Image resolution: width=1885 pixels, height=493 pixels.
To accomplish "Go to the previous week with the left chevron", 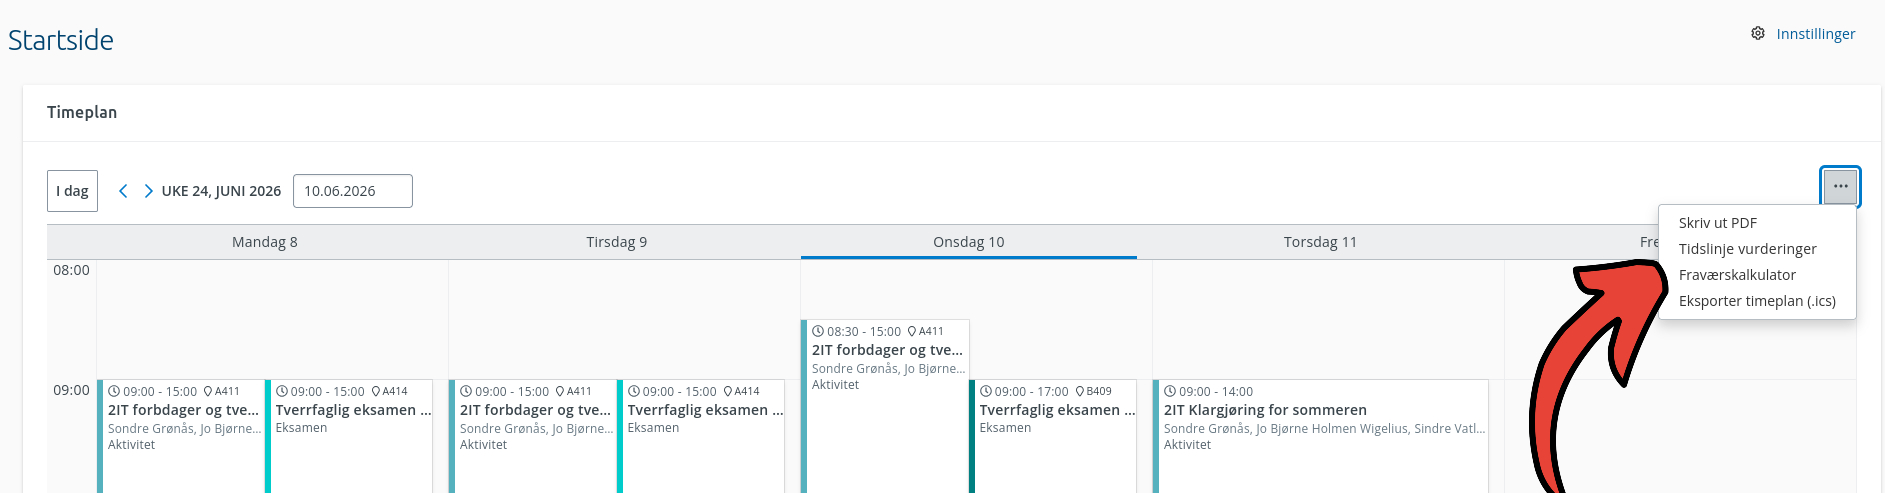I will click(x=123, y=191).
